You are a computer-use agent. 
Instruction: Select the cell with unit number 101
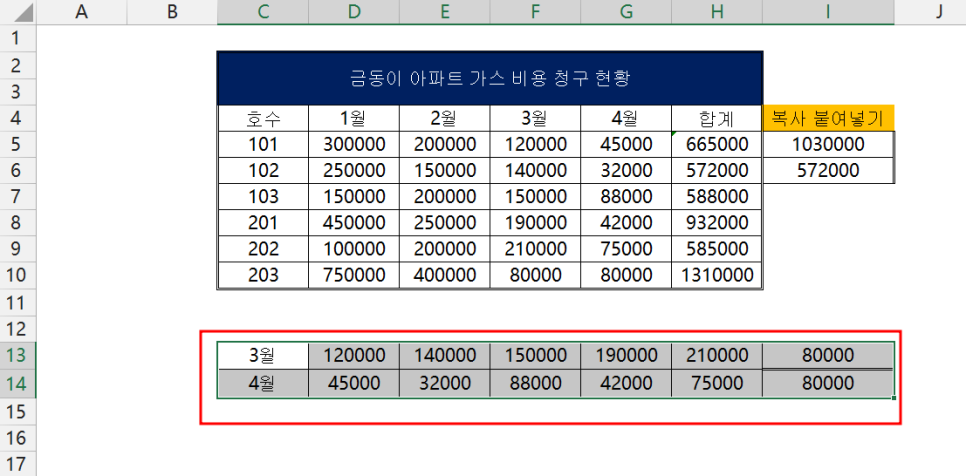pyautogui.click(x=263, y=144)
